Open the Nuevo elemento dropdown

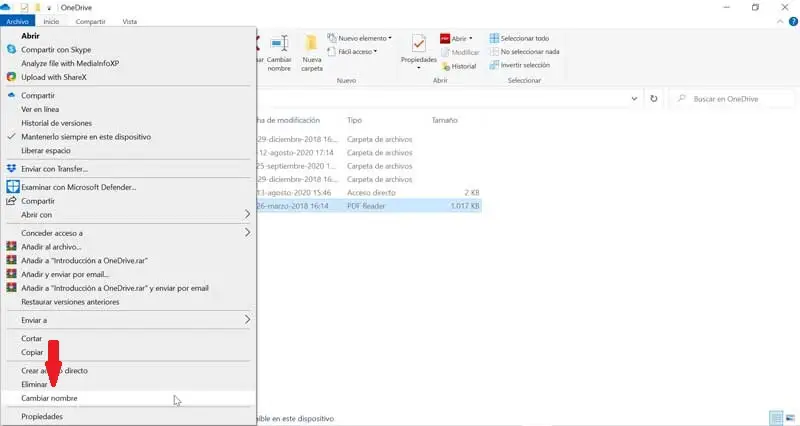[x=360, y=38]
